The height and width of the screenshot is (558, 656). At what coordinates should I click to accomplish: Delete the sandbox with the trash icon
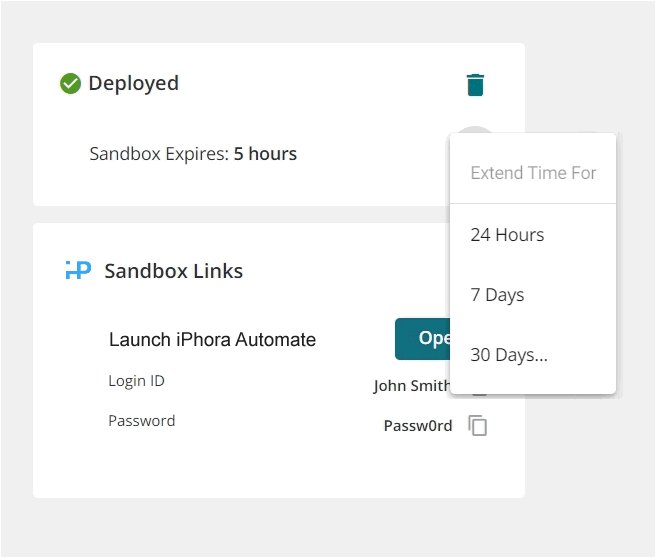[475, 85]
